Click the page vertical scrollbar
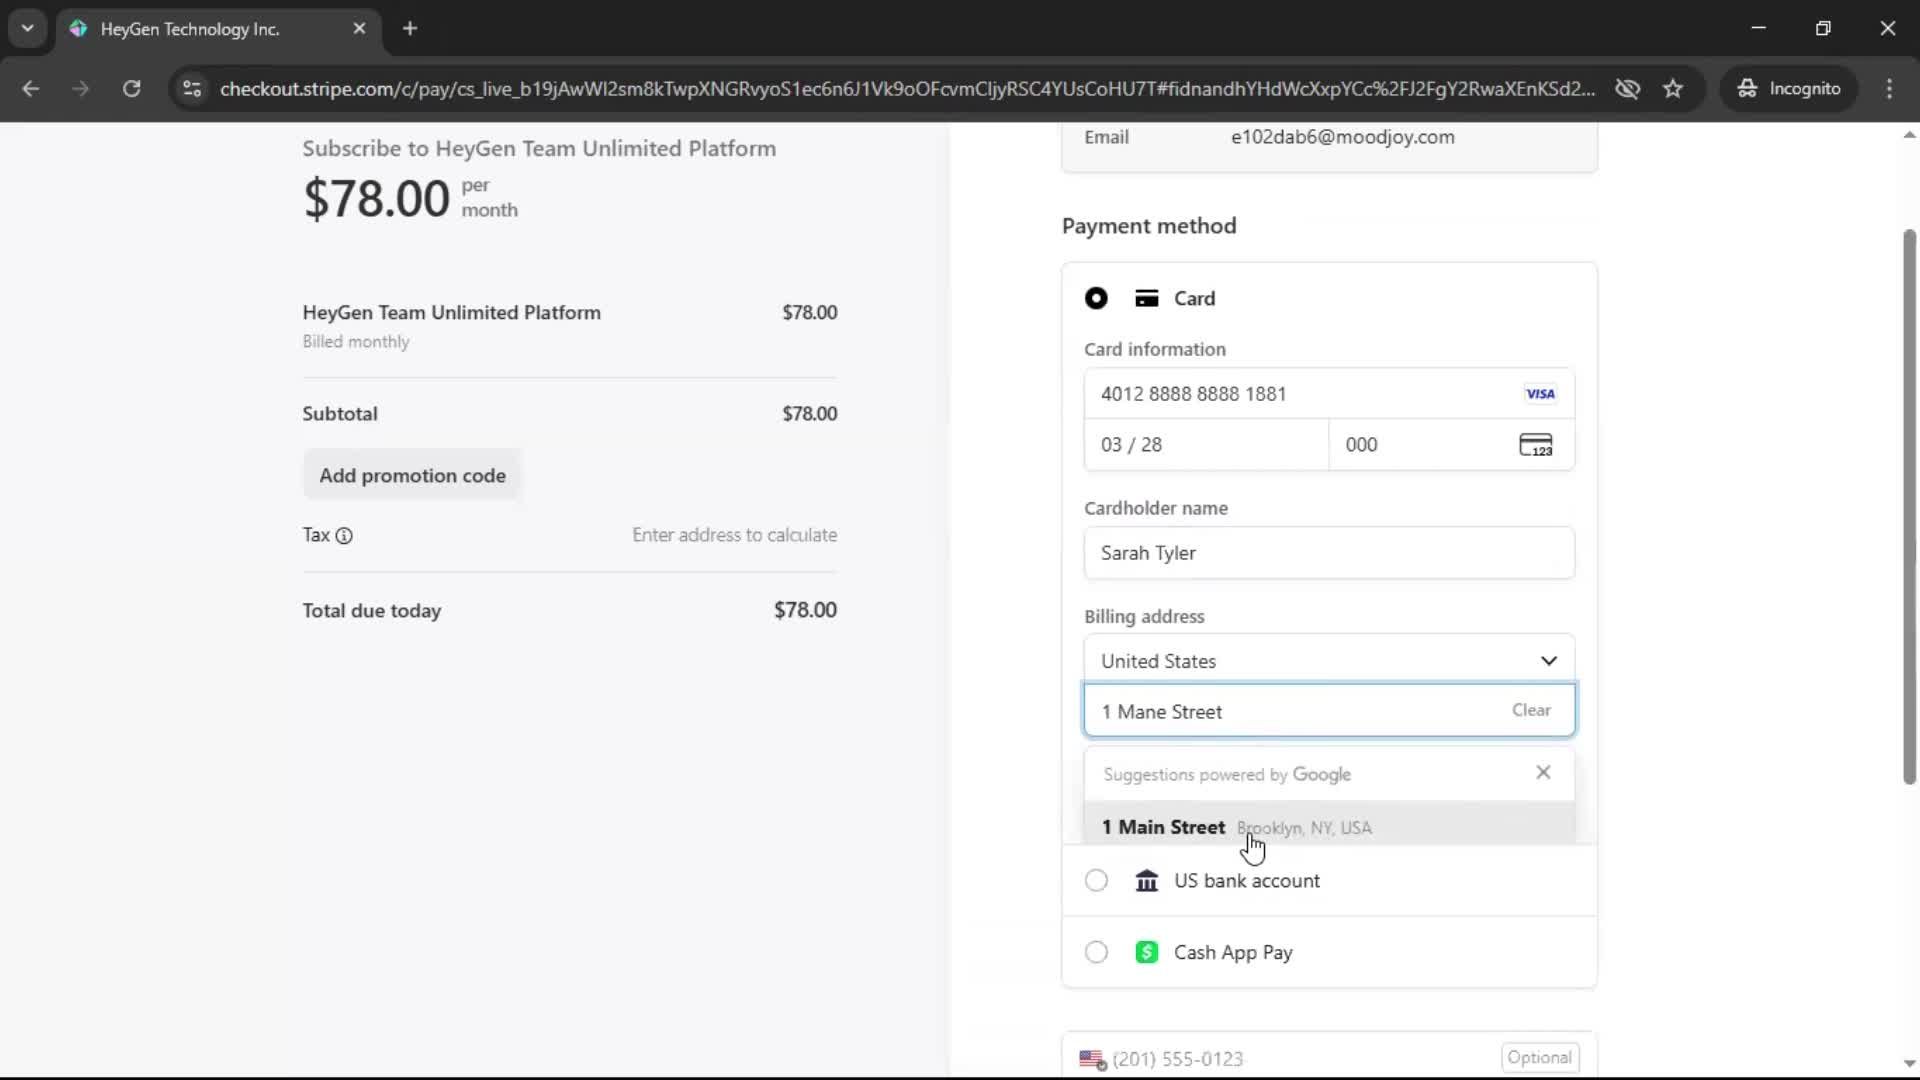Screen dimensions: 1920x1080 pyautogui.click(x=1909, y=506)
